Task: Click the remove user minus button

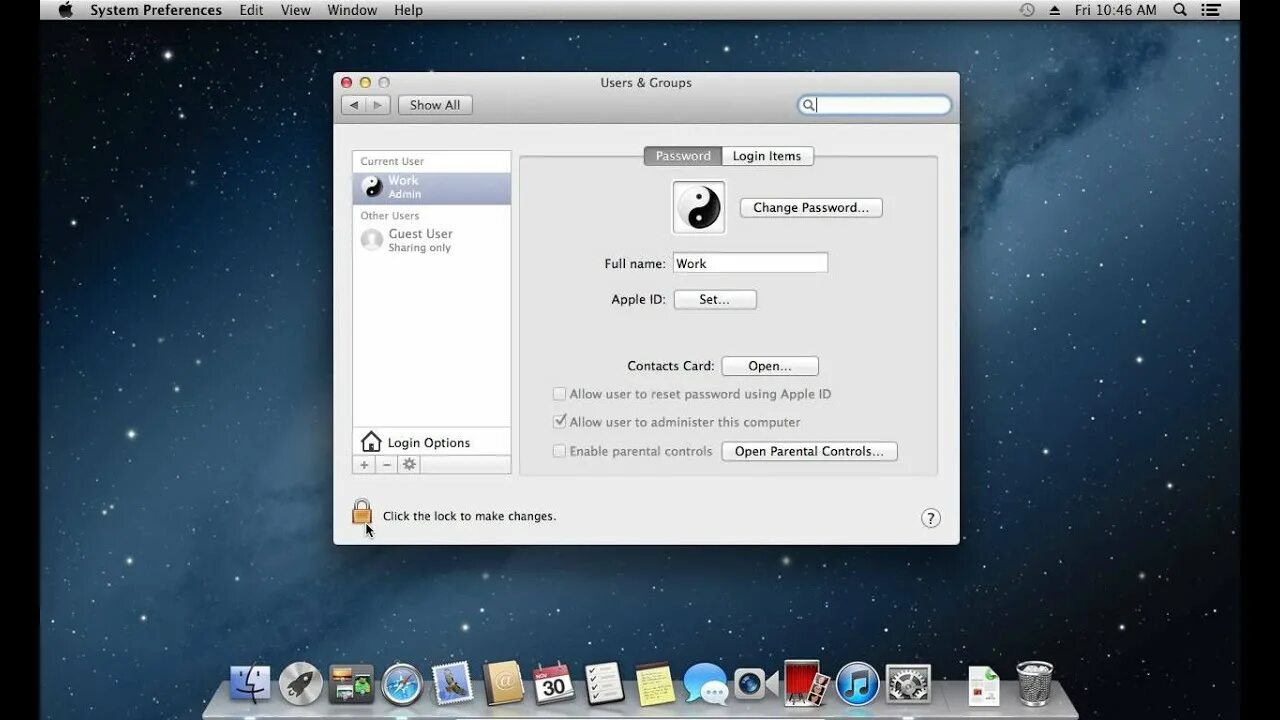Action: [x=387, y=465]
